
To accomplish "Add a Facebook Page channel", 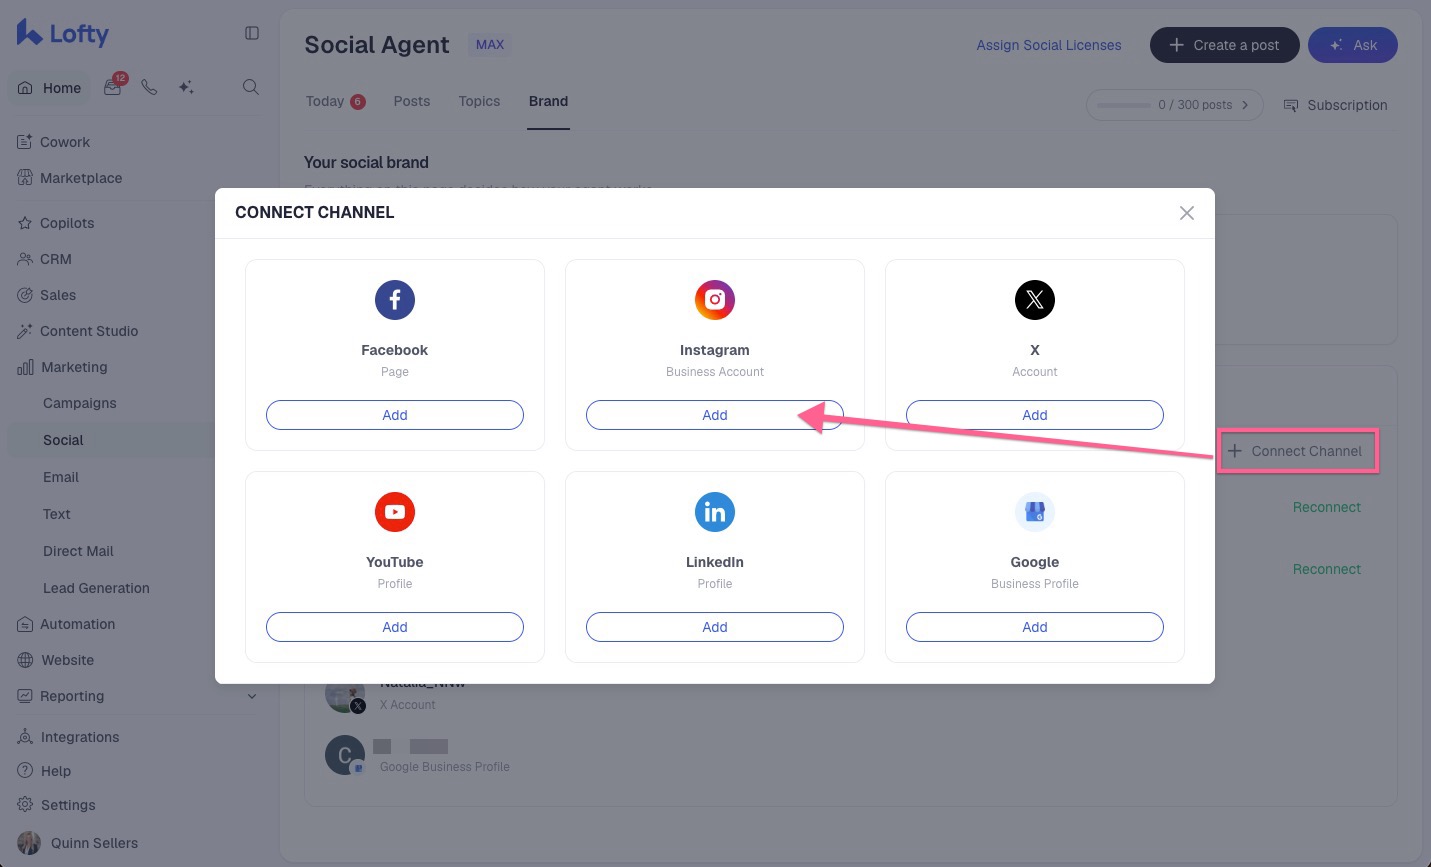I will click(395, 415).
